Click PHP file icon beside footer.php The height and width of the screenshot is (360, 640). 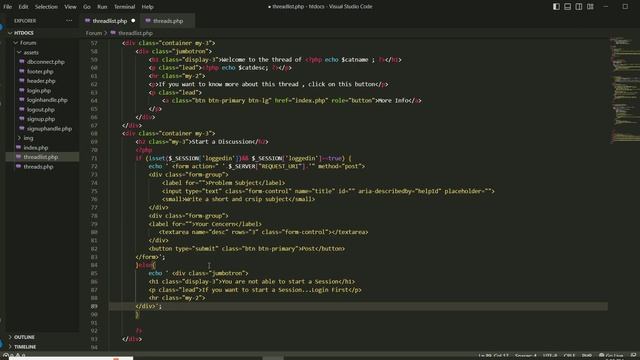(22, 71)
